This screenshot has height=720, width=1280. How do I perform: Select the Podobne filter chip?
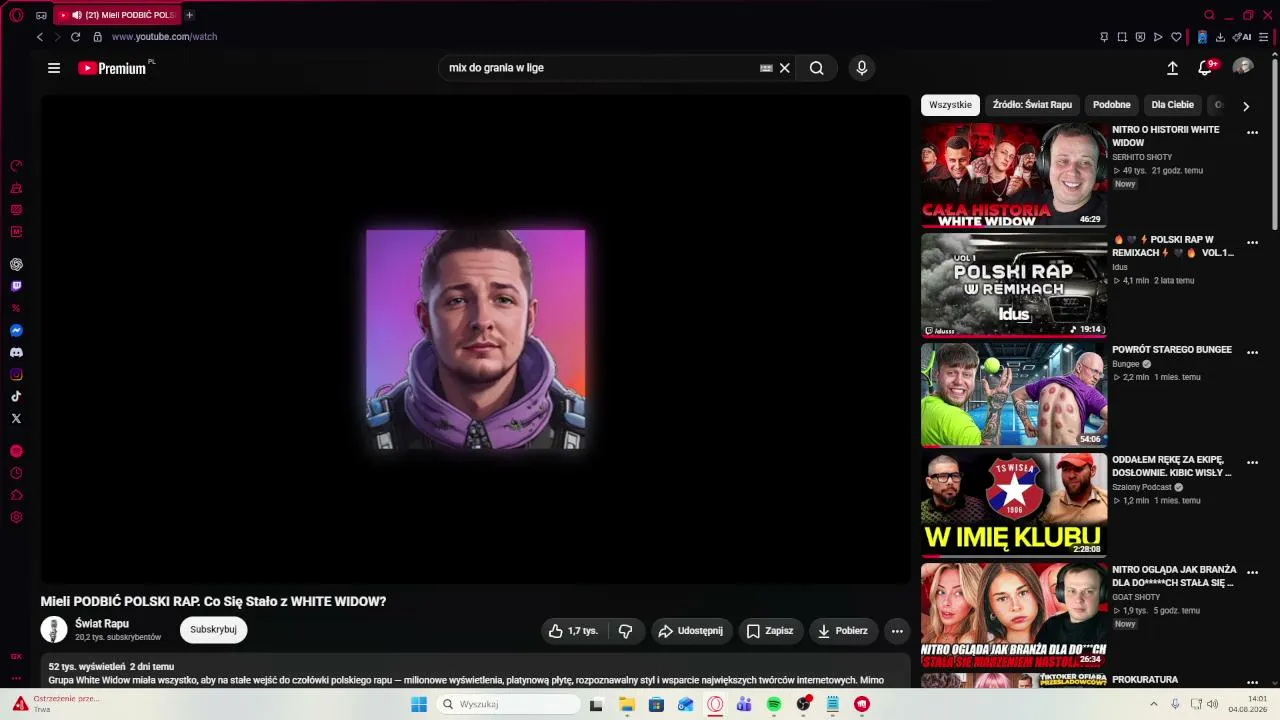(x=1112, y=105)
